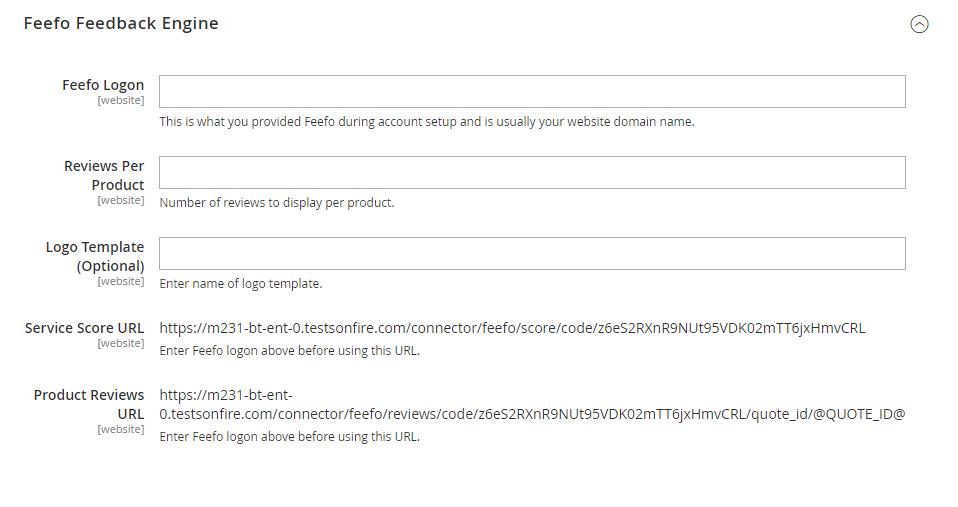Collapse the Feefo Feedback Engine section
Image resolution: width=958 pixels, height=507 pixels.
coord(919,24)
